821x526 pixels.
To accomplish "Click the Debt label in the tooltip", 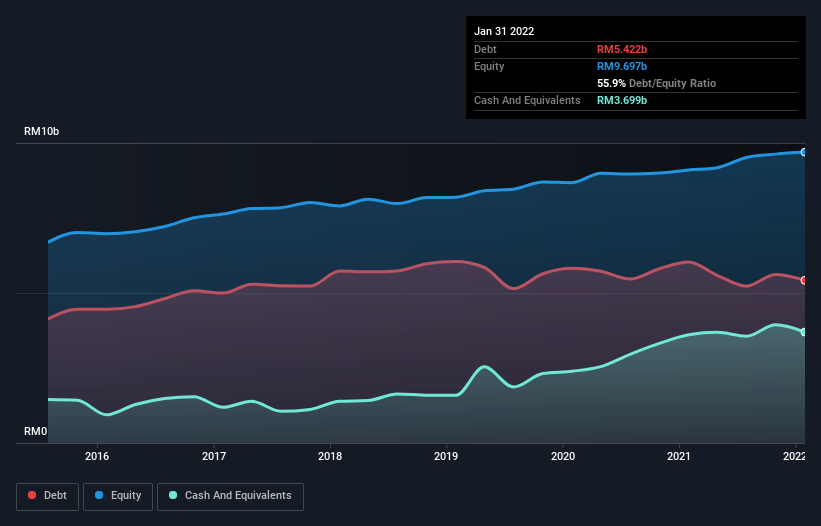I will point(485,49).
